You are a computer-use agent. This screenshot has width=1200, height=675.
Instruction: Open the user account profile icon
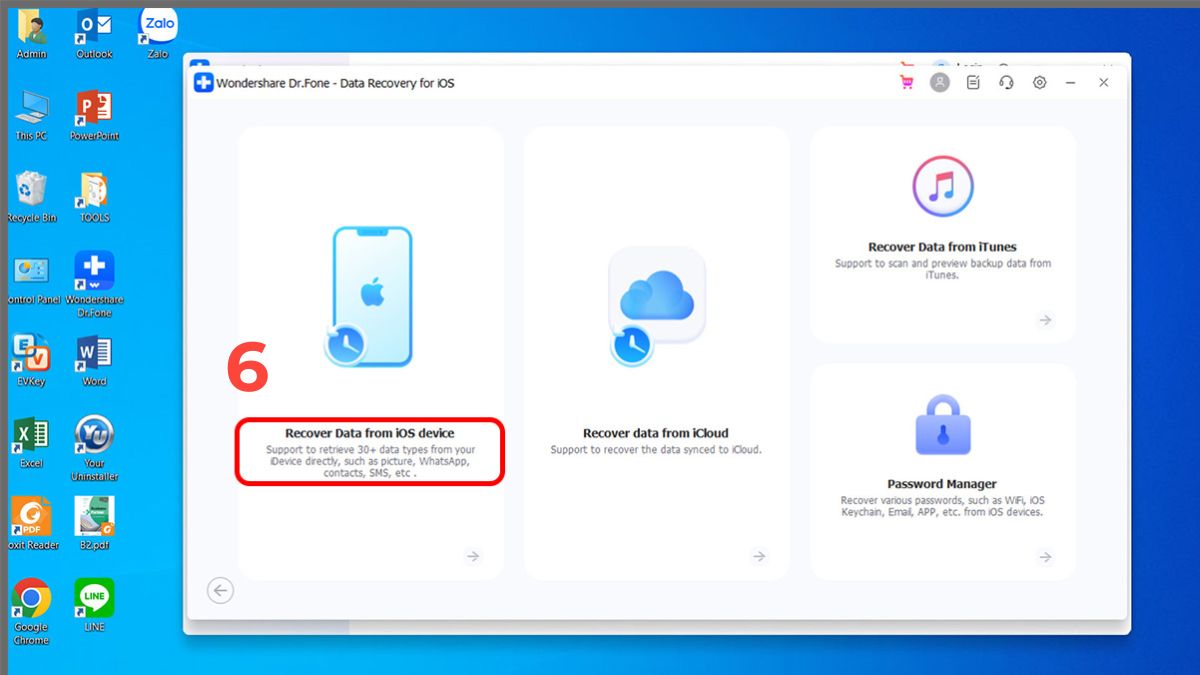(939, 83)
